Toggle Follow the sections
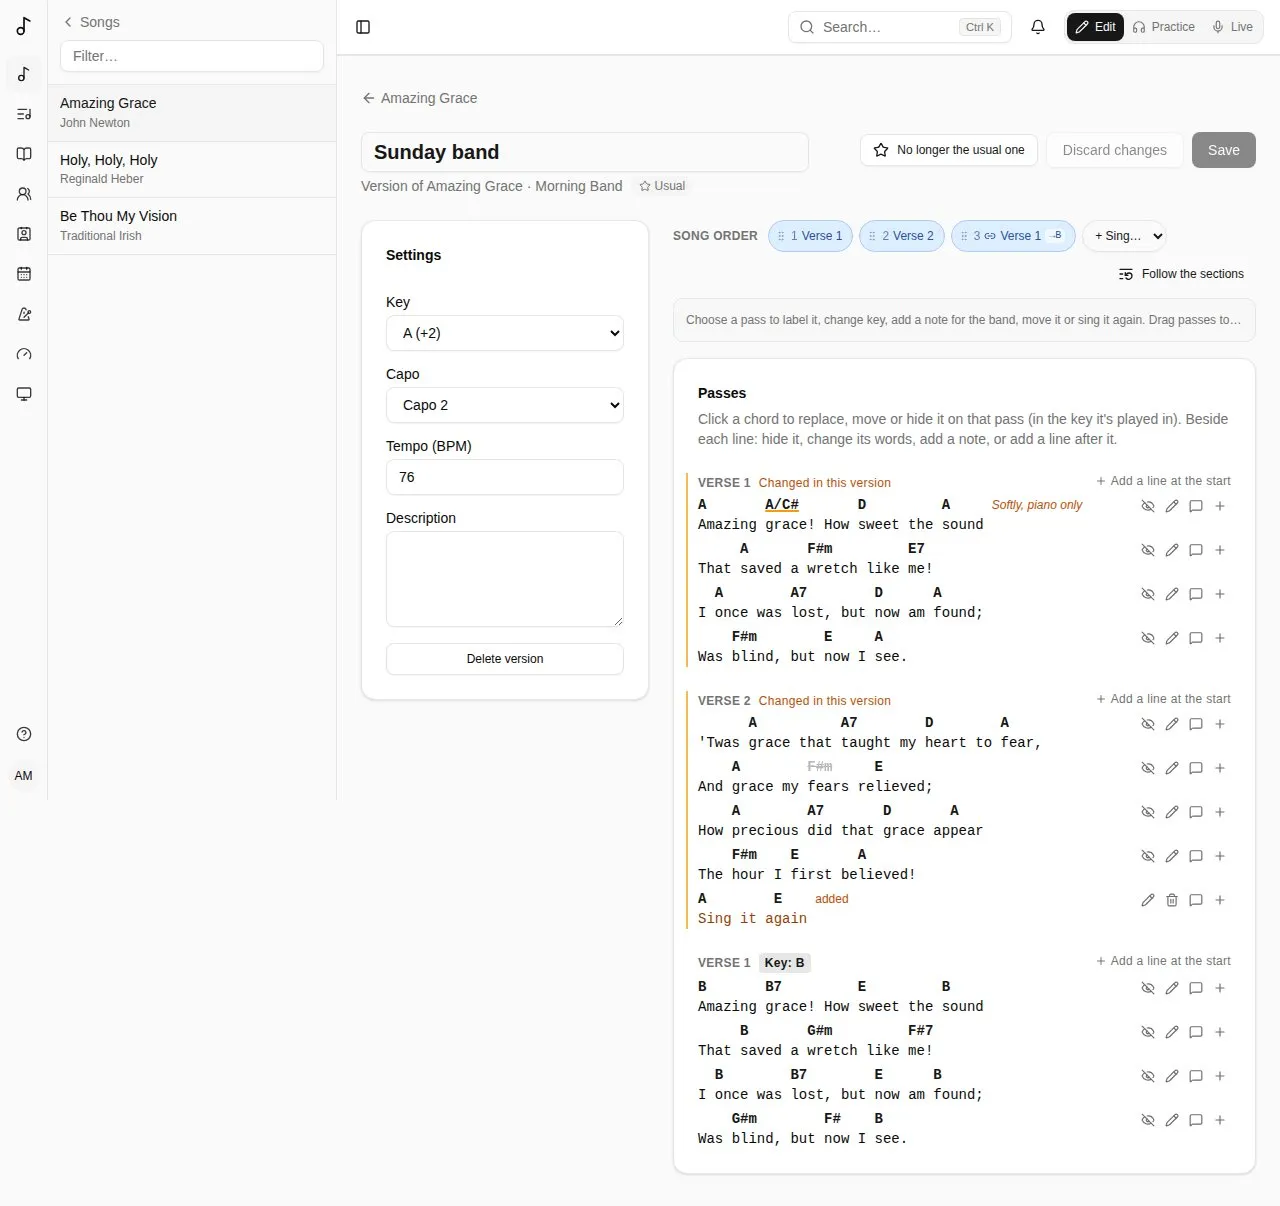The height and width of the screenshot is (1206, 1280). [1181, 274]
